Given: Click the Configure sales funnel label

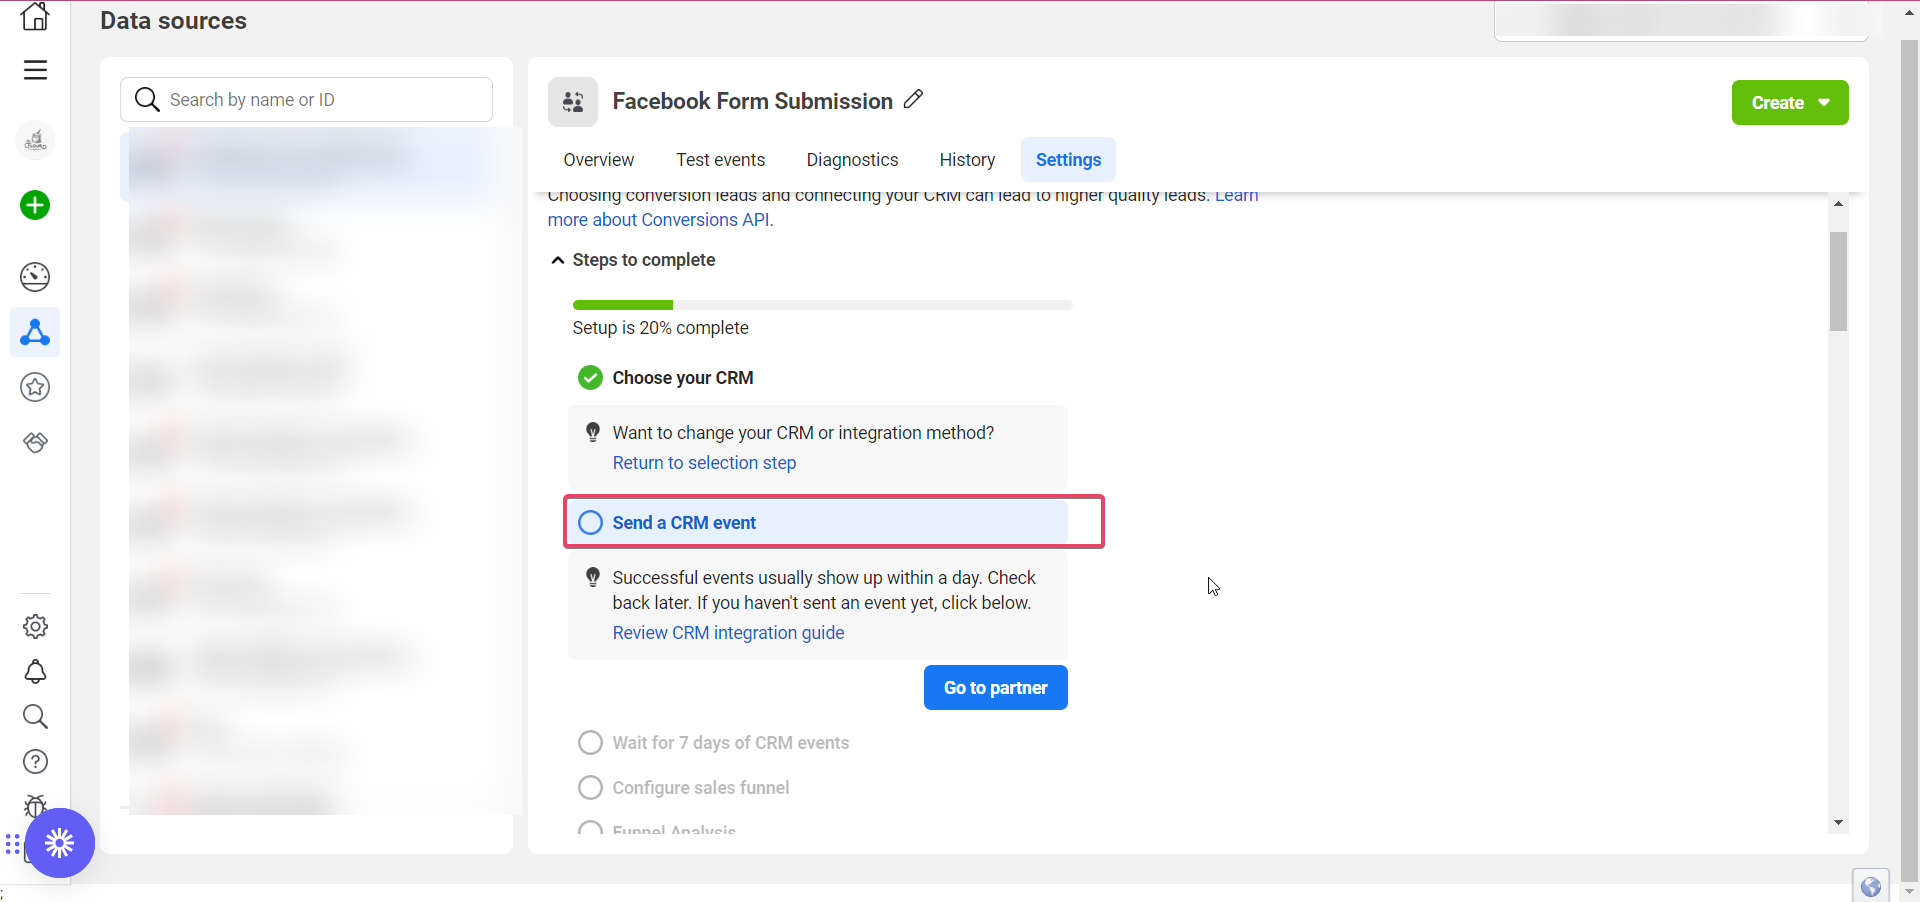Looking at the screenshot, I should [701, 788].
